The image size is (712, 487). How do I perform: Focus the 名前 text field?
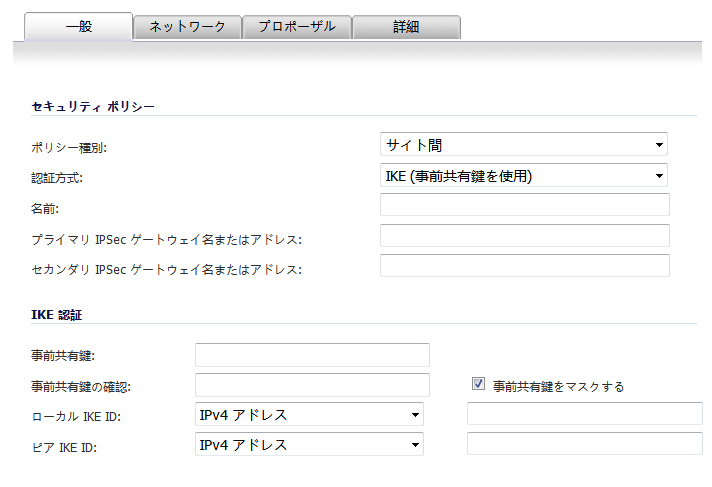coord(524,204)
